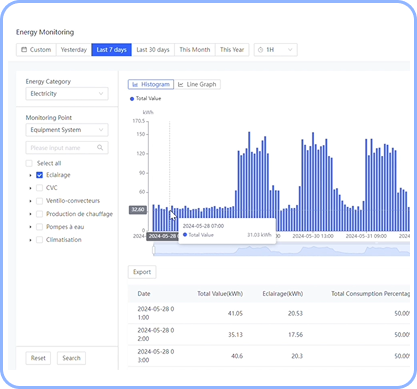
Task: Click the Export button
Action: pyautogui.click(x=142, y=272)
